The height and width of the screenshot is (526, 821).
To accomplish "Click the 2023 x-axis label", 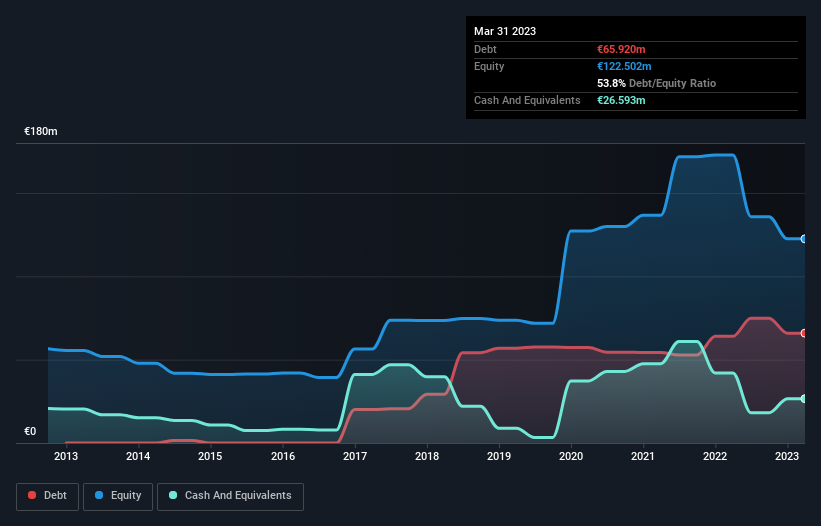I will pos(786,456).
